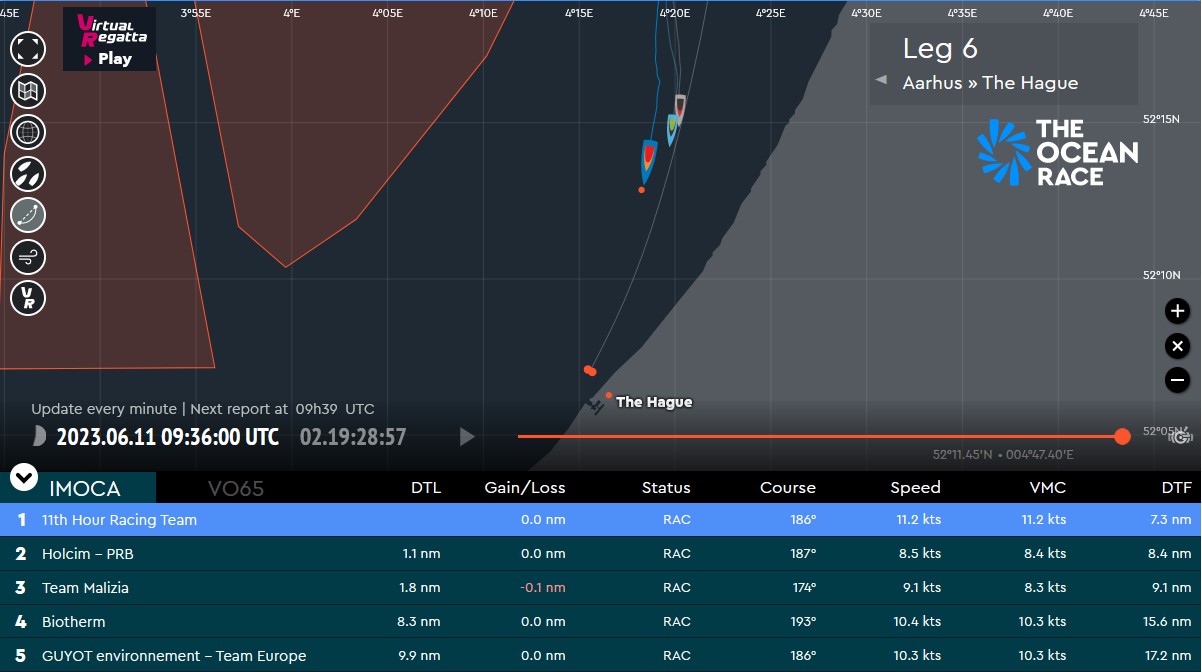This screenshot has width=1202, height=672.
Task: Open the map layers icon
Action: point(28,91)
